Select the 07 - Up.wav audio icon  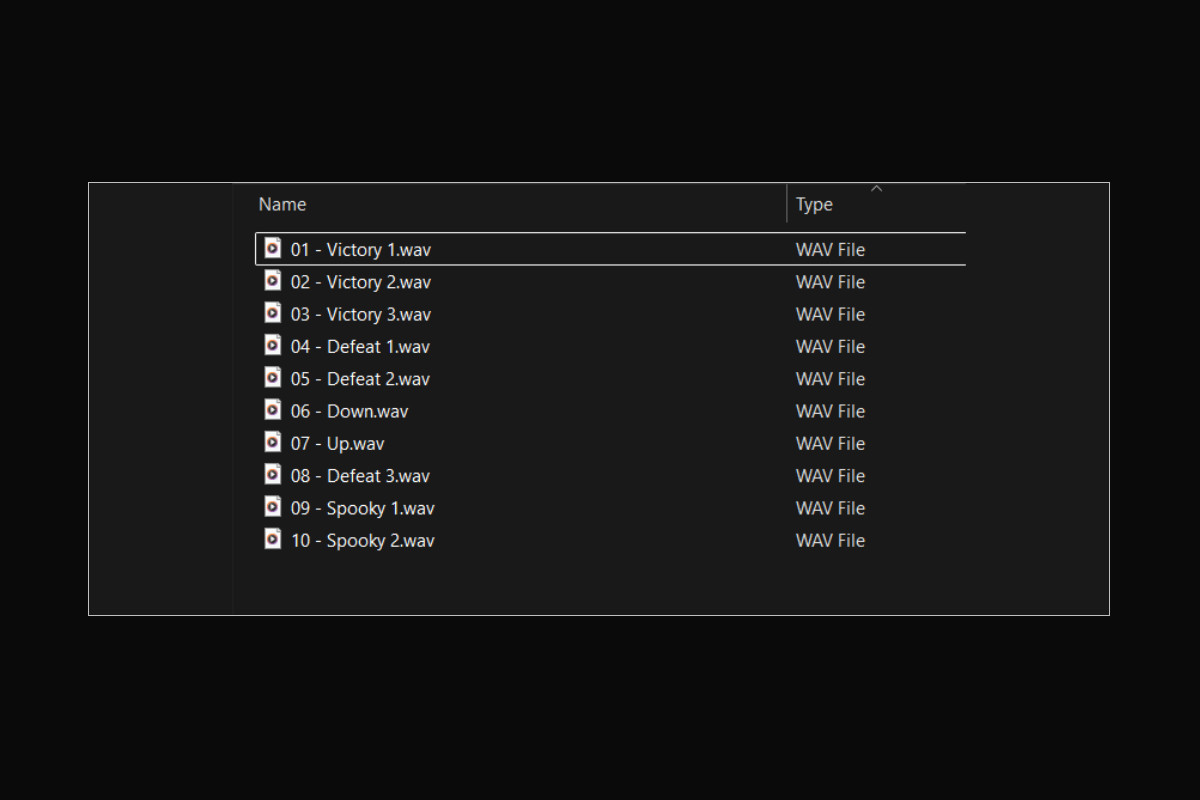pyautogui.click(x=272, y=442)
